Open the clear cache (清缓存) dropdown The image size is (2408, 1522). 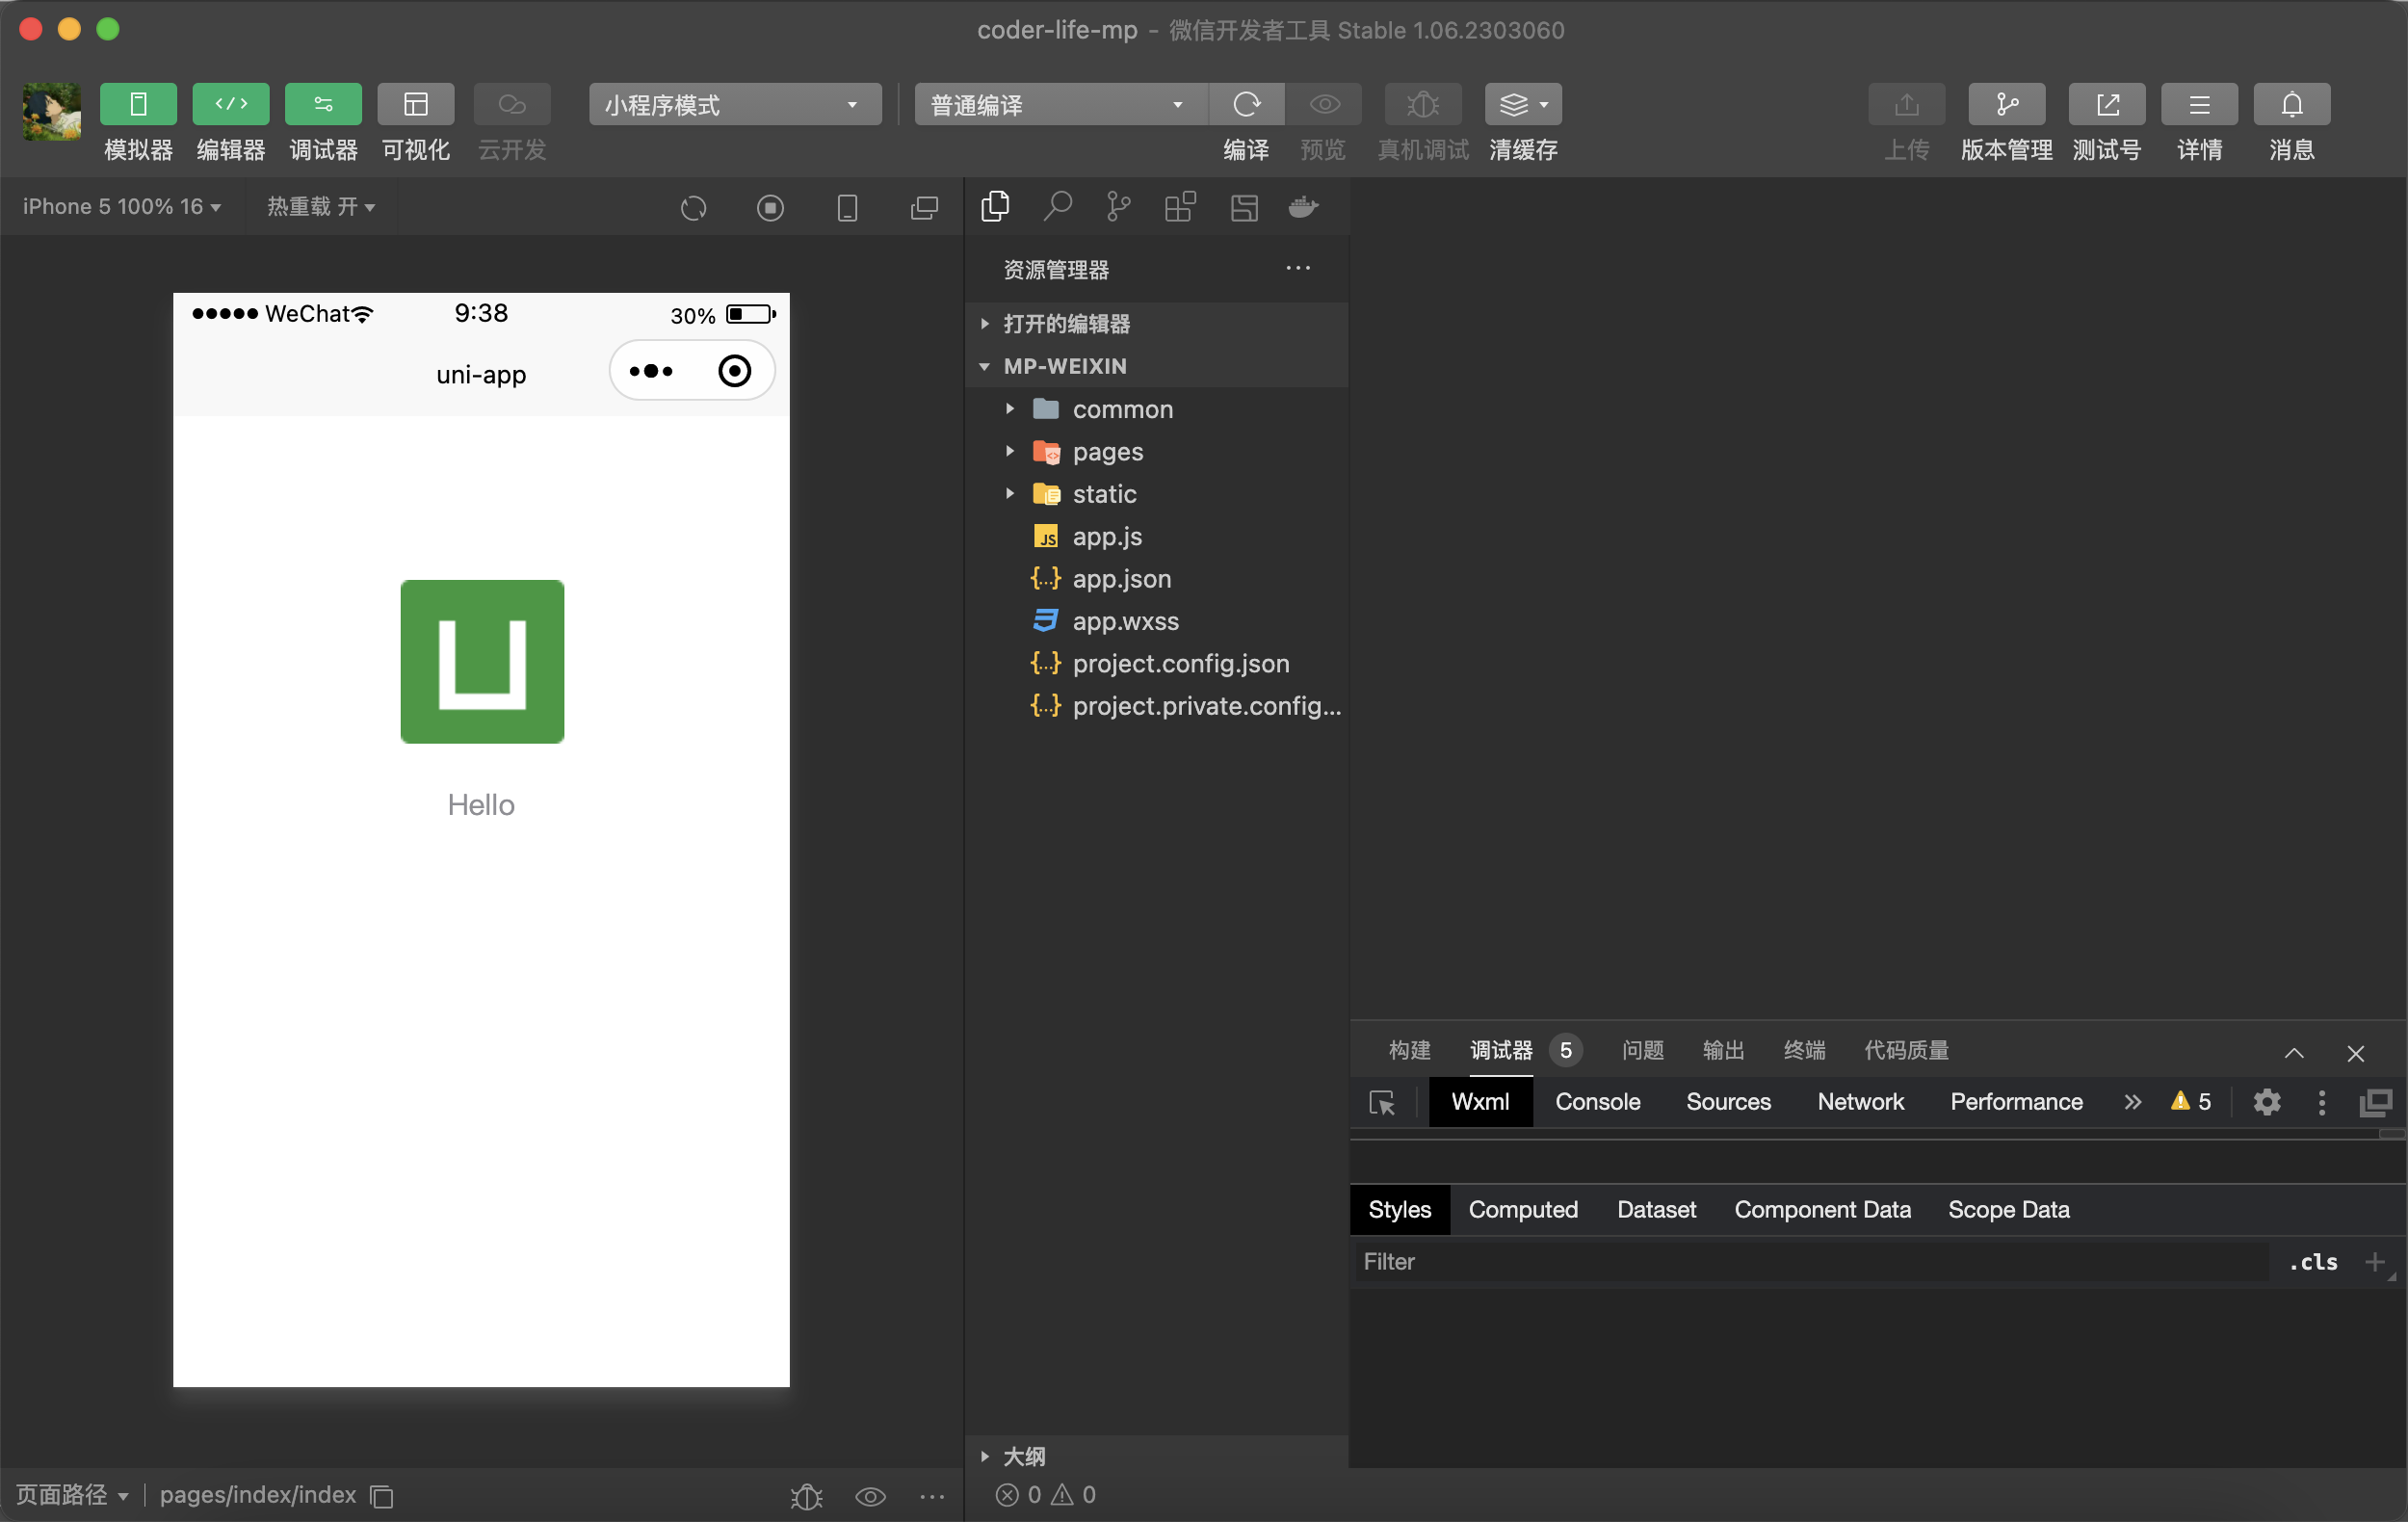point(1523,104)
